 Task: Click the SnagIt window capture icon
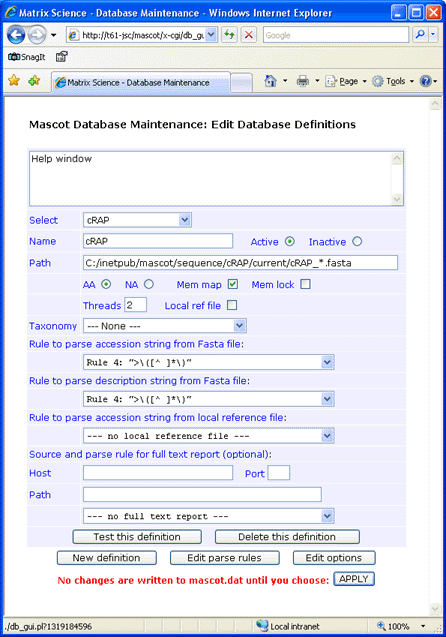[x=61, y=57]
